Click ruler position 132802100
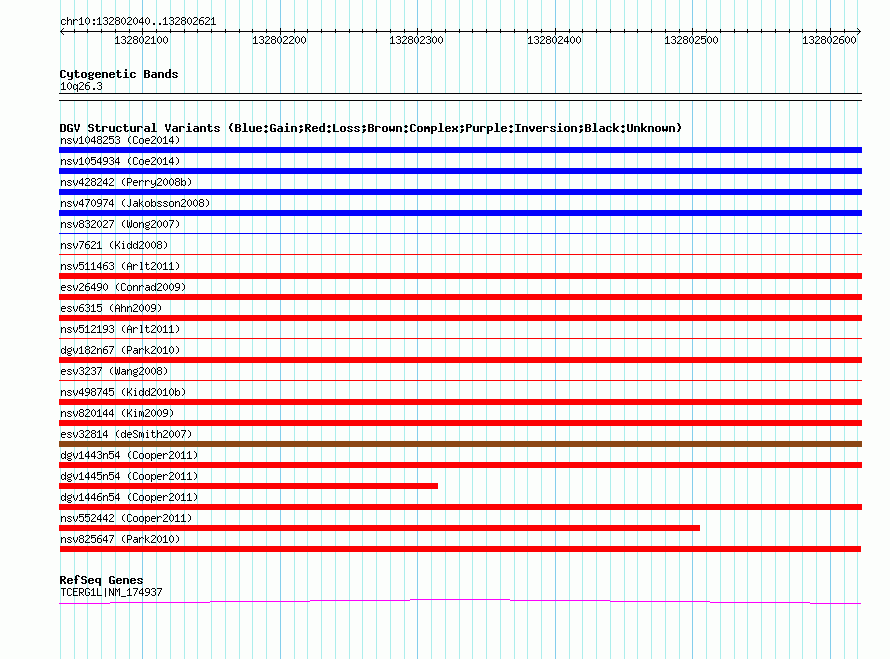The image size is (890, 659). 141,40
